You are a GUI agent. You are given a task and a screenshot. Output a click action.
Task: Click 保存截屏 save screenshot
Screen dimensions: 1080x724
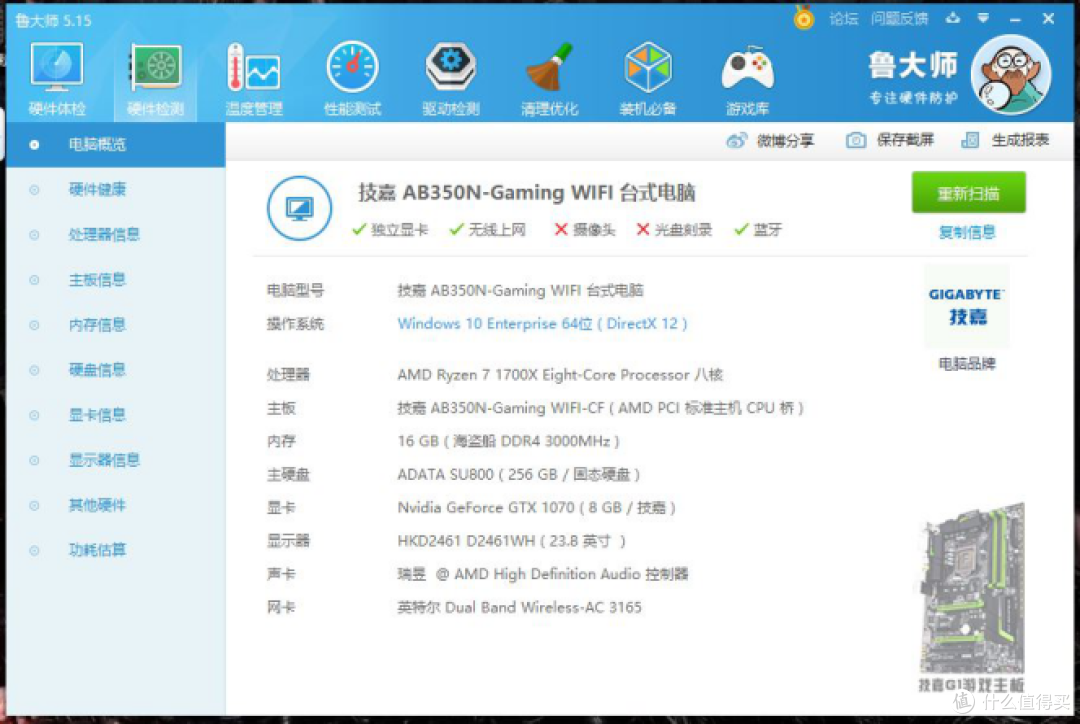[x=890, y=141]
